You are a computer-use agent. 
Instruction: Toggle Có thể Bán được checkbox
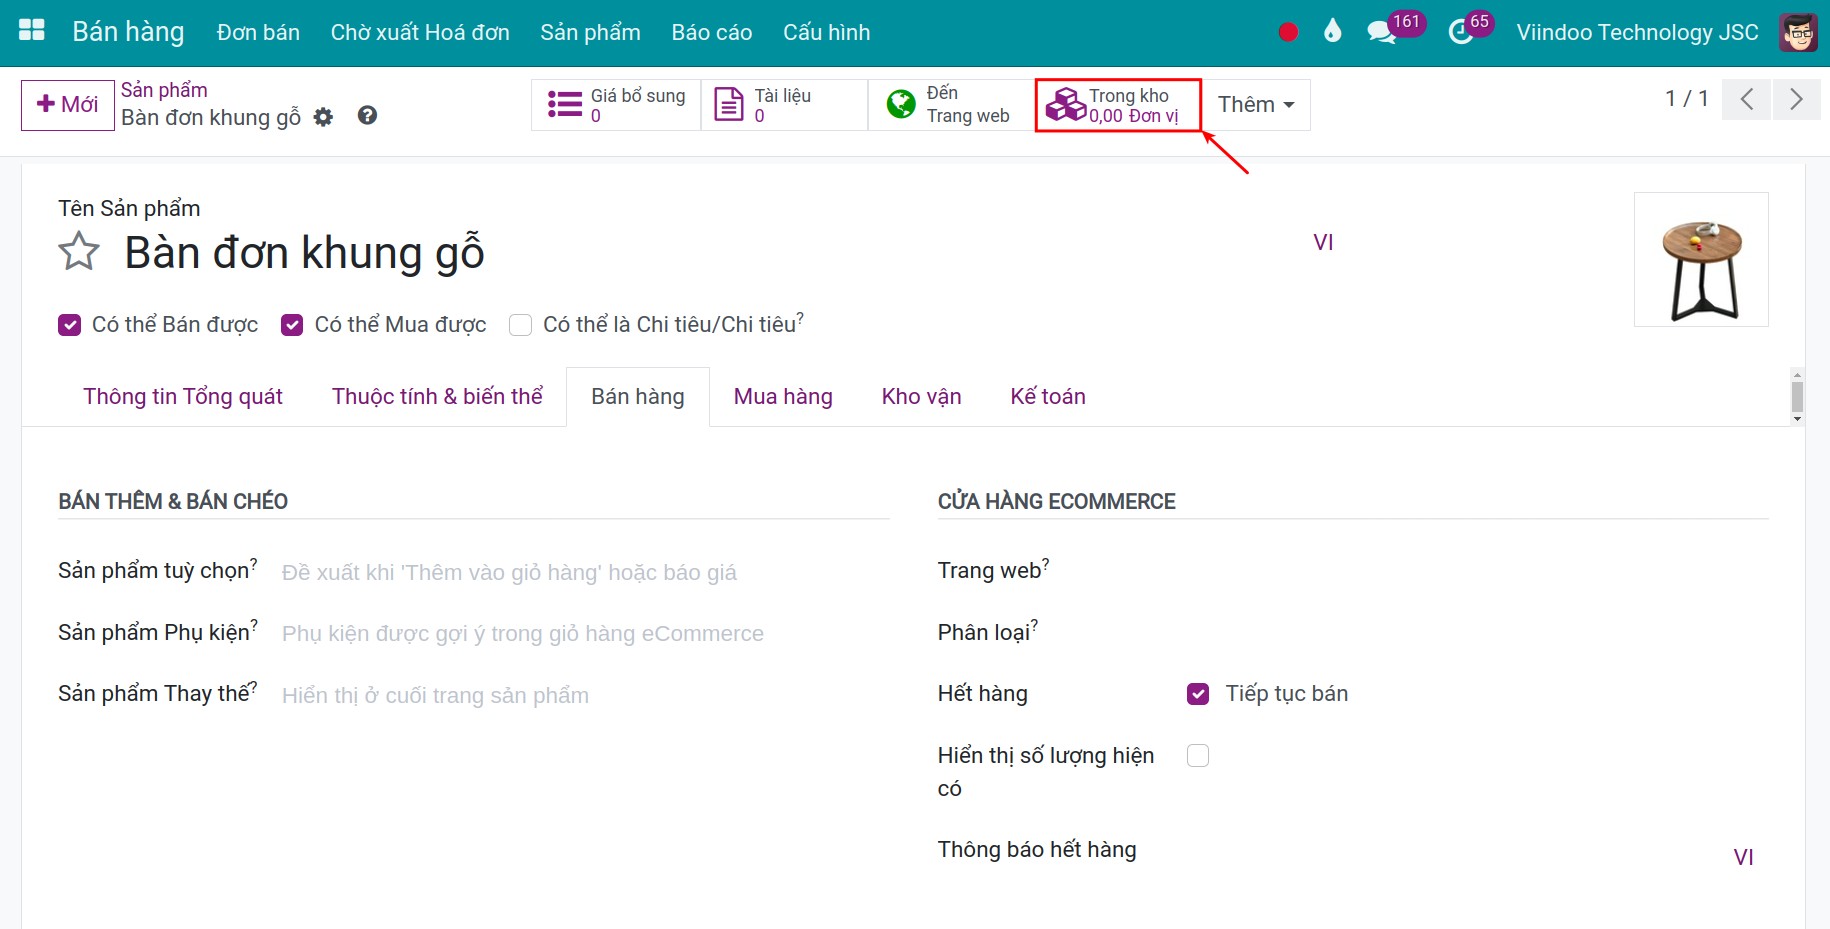pyautogui.click(x=69, y=325)
